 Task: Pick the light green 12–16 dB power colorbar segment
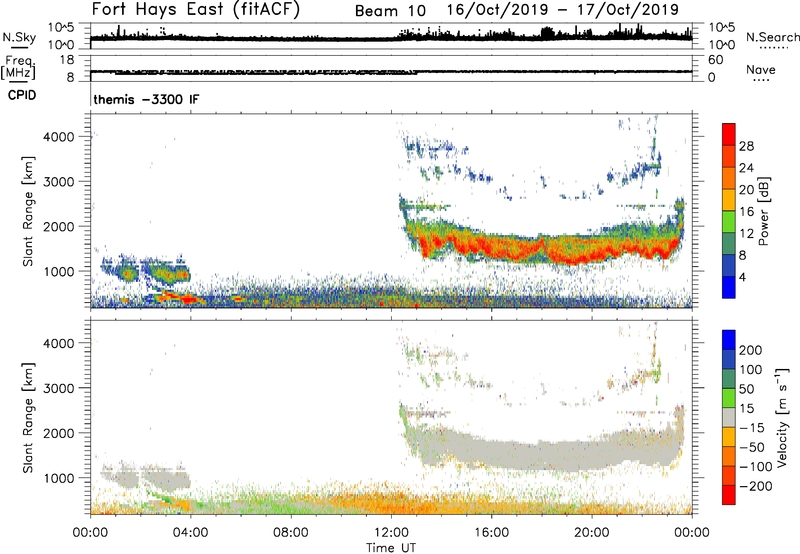point(729,222)
